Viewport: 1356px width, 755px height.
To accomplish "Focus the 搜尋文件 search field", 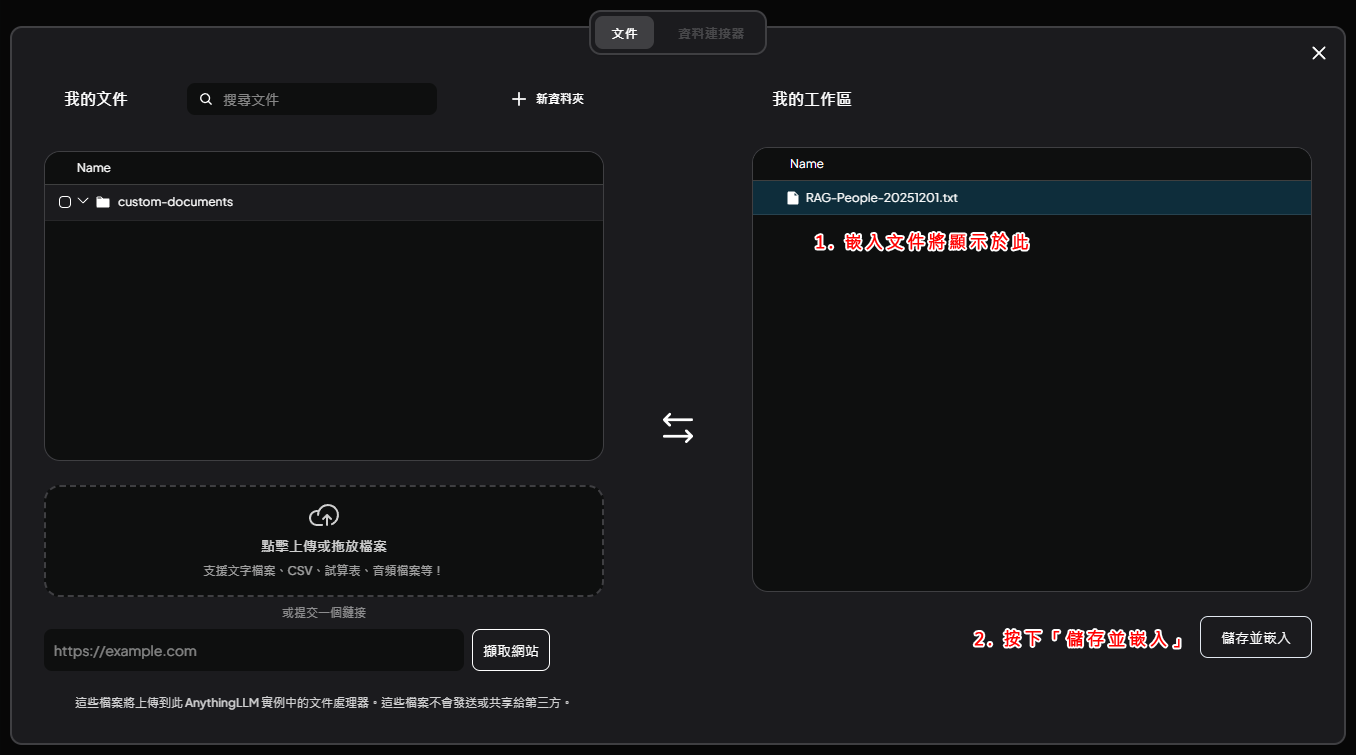I will 322,100.
